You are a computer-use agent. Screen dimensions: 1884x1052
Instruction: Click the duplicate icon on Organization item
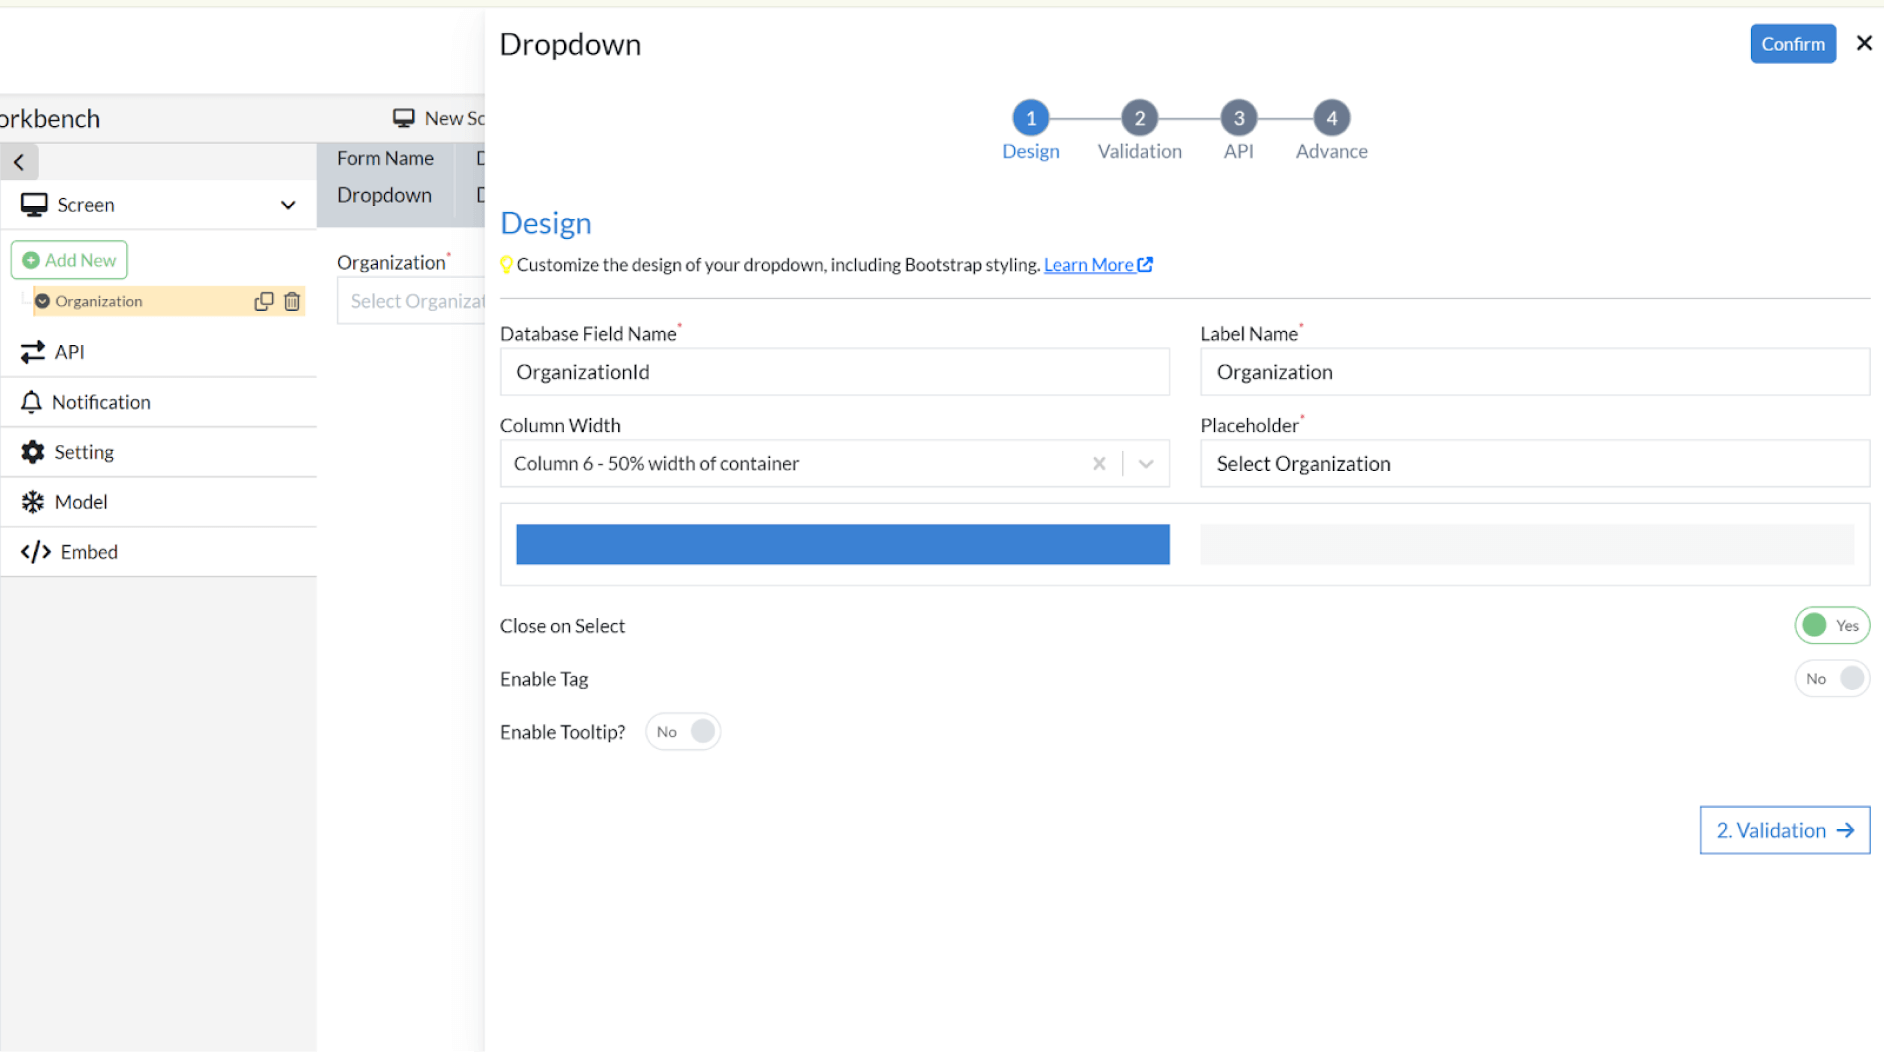point(263,301)
